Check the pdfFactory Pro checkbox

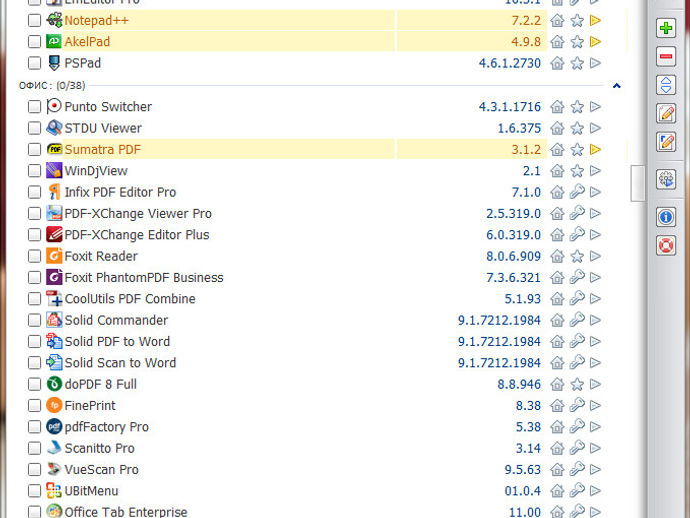coord(34,427)
